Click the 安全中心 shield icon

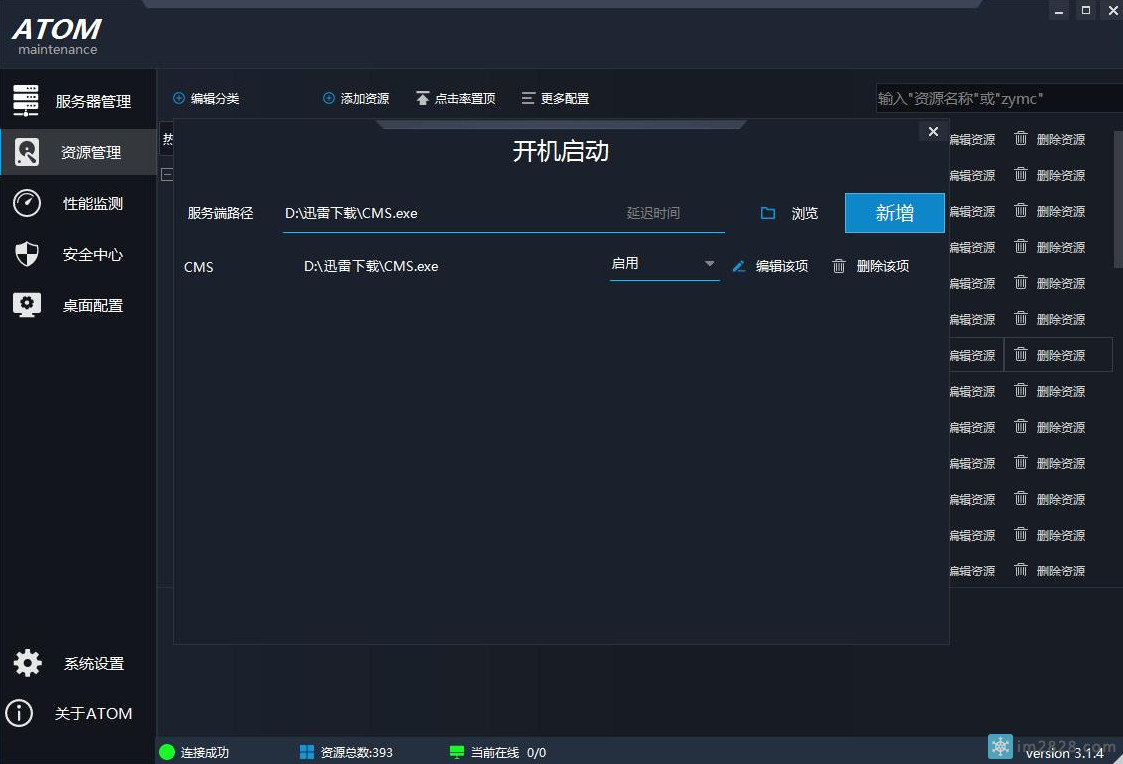pos(28,254)
